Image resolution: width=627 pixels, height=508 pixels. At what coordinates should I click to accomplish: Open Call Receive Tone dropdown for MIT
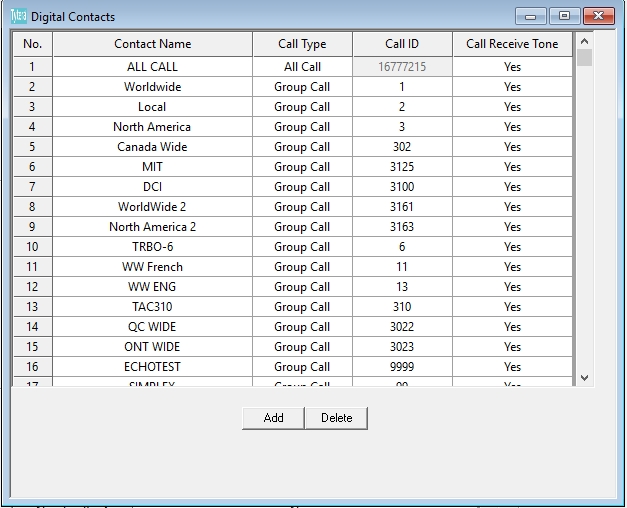pos(512,167)
